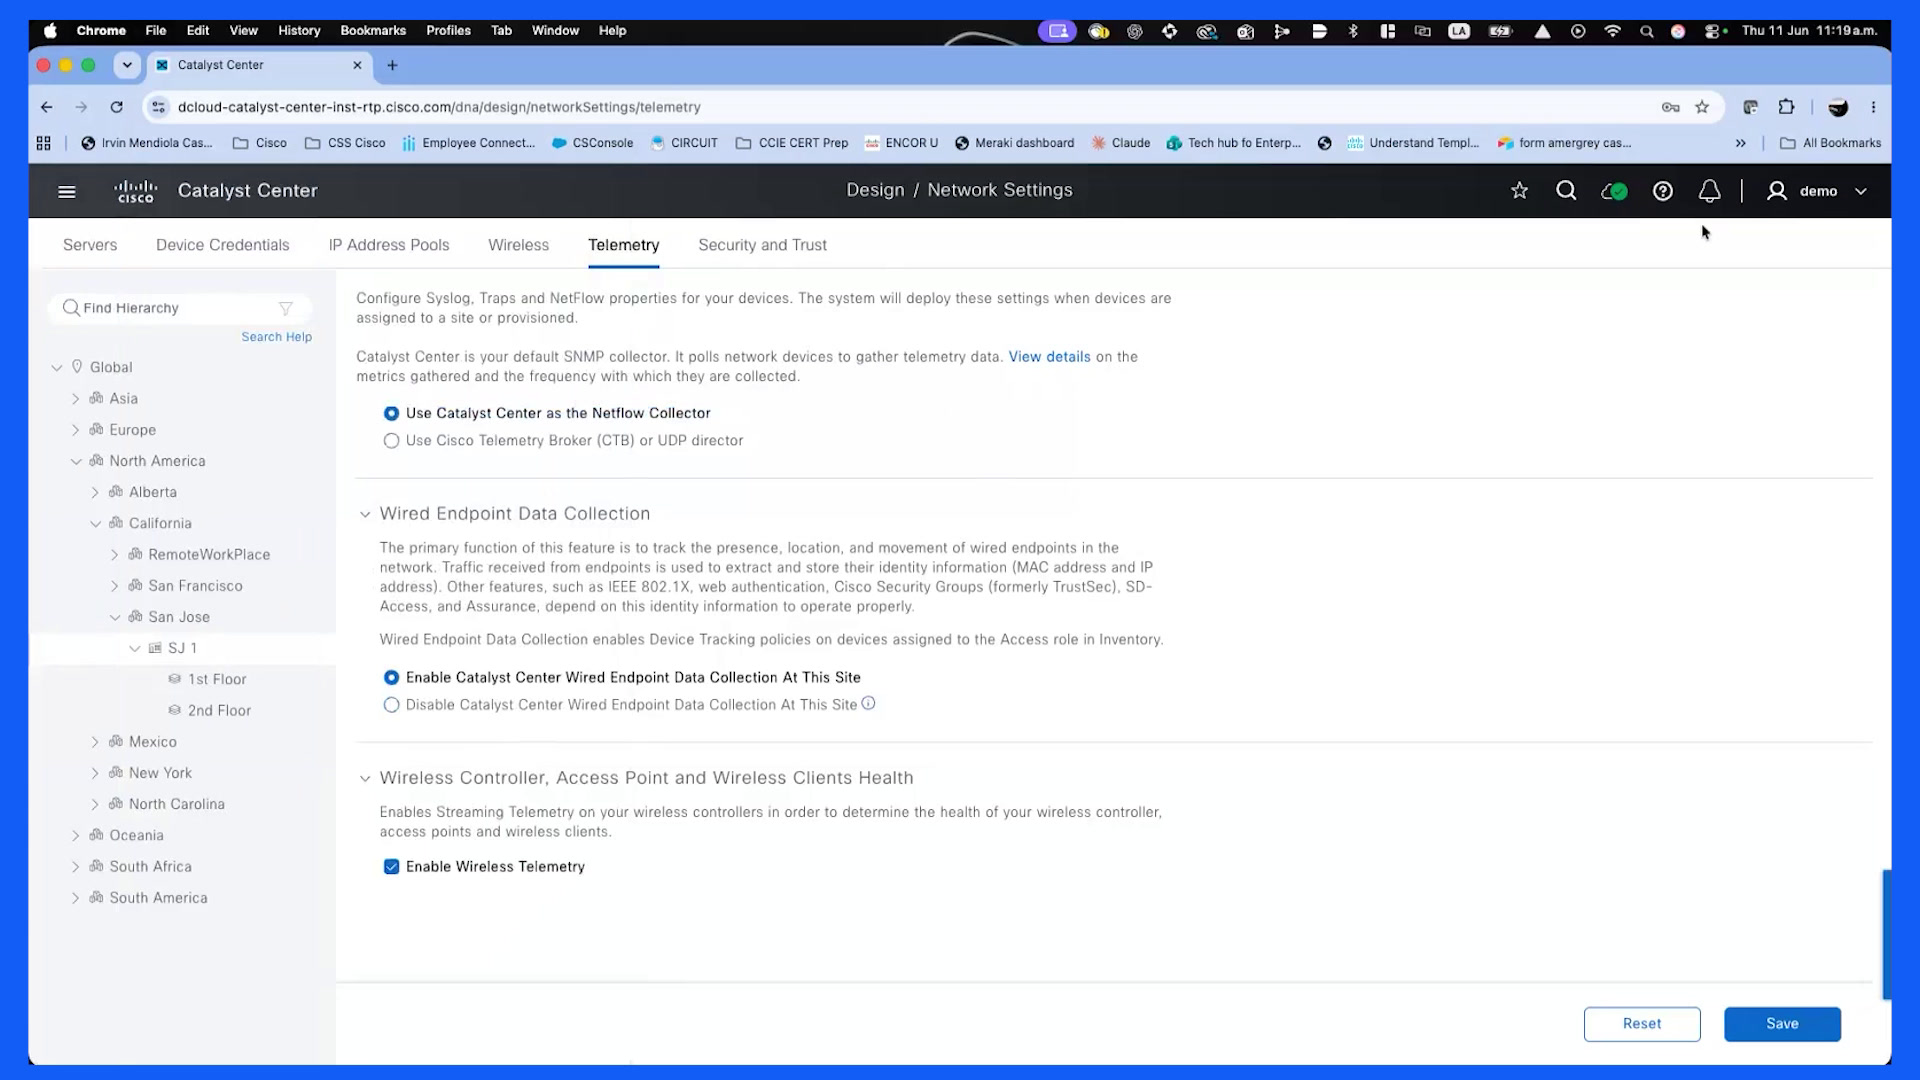
Task: Switch to the Device Credentials tab
Action: coord(222,245)
